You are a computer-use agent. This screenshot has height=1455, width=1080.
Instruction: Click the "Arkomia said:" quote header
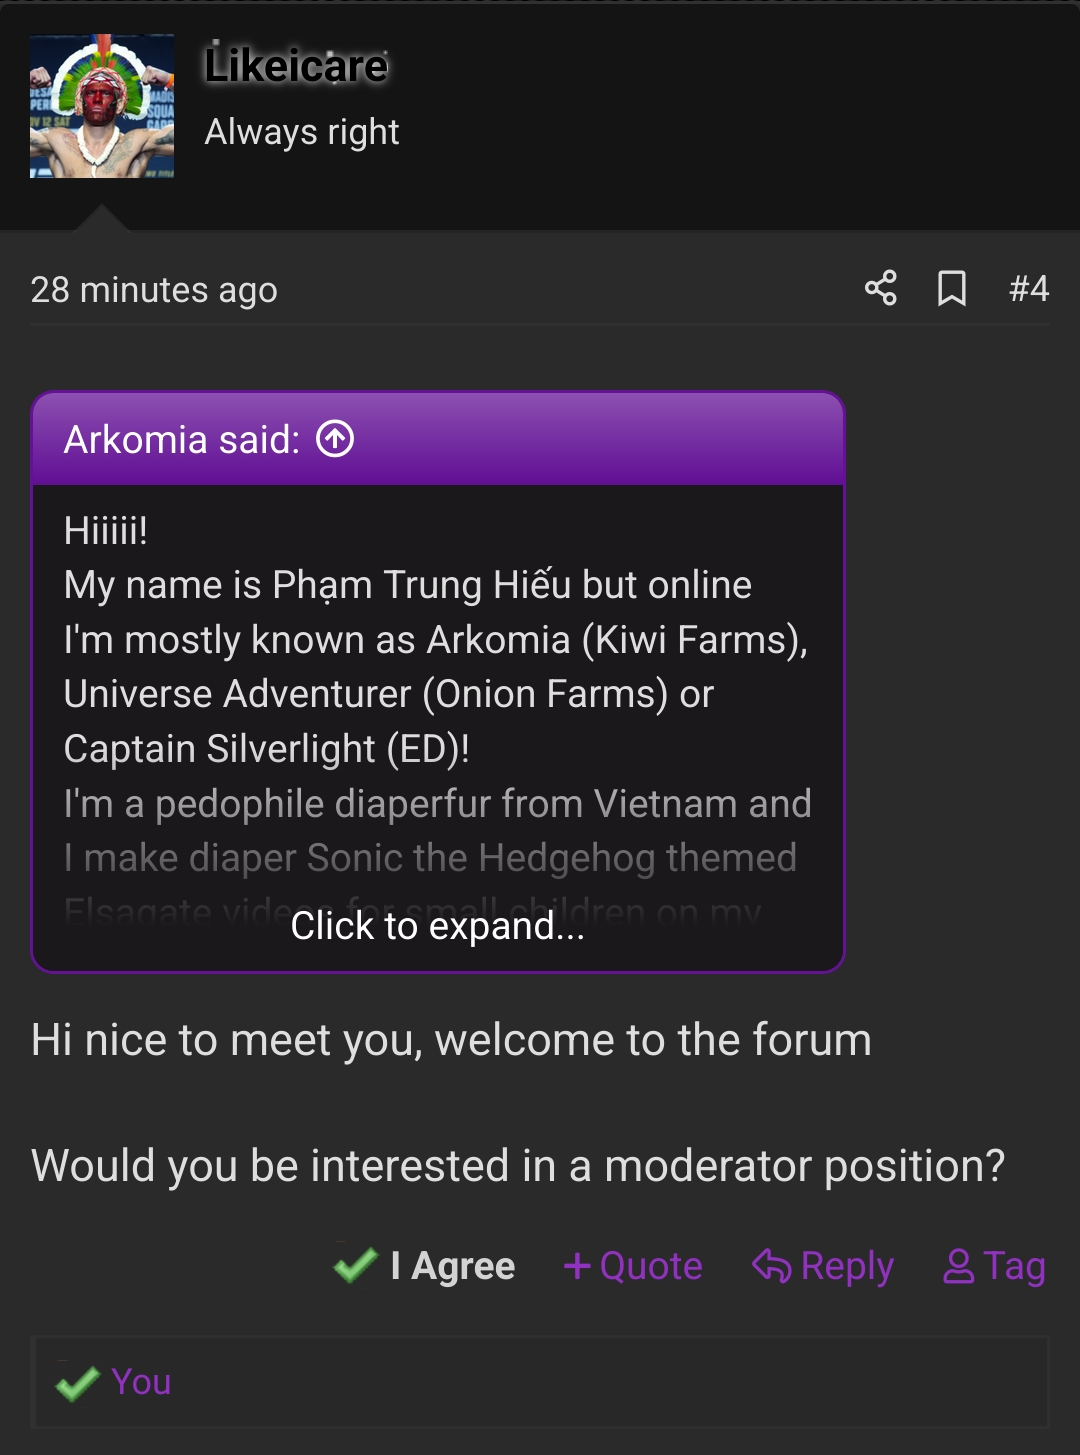[x=182, y=440]
